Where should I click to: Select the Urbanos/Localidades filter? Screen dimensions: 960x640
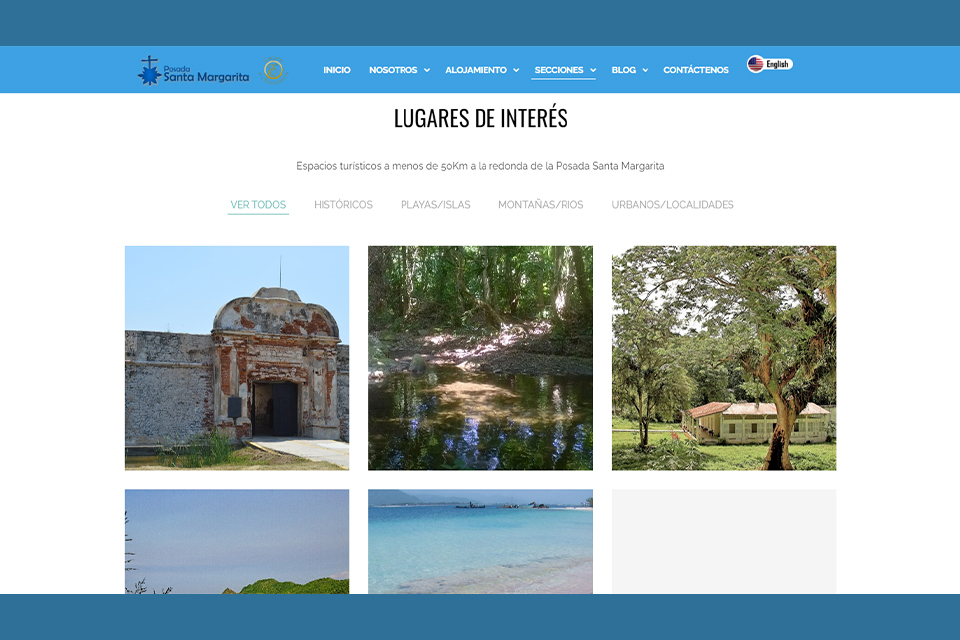(x=672, y=205)
